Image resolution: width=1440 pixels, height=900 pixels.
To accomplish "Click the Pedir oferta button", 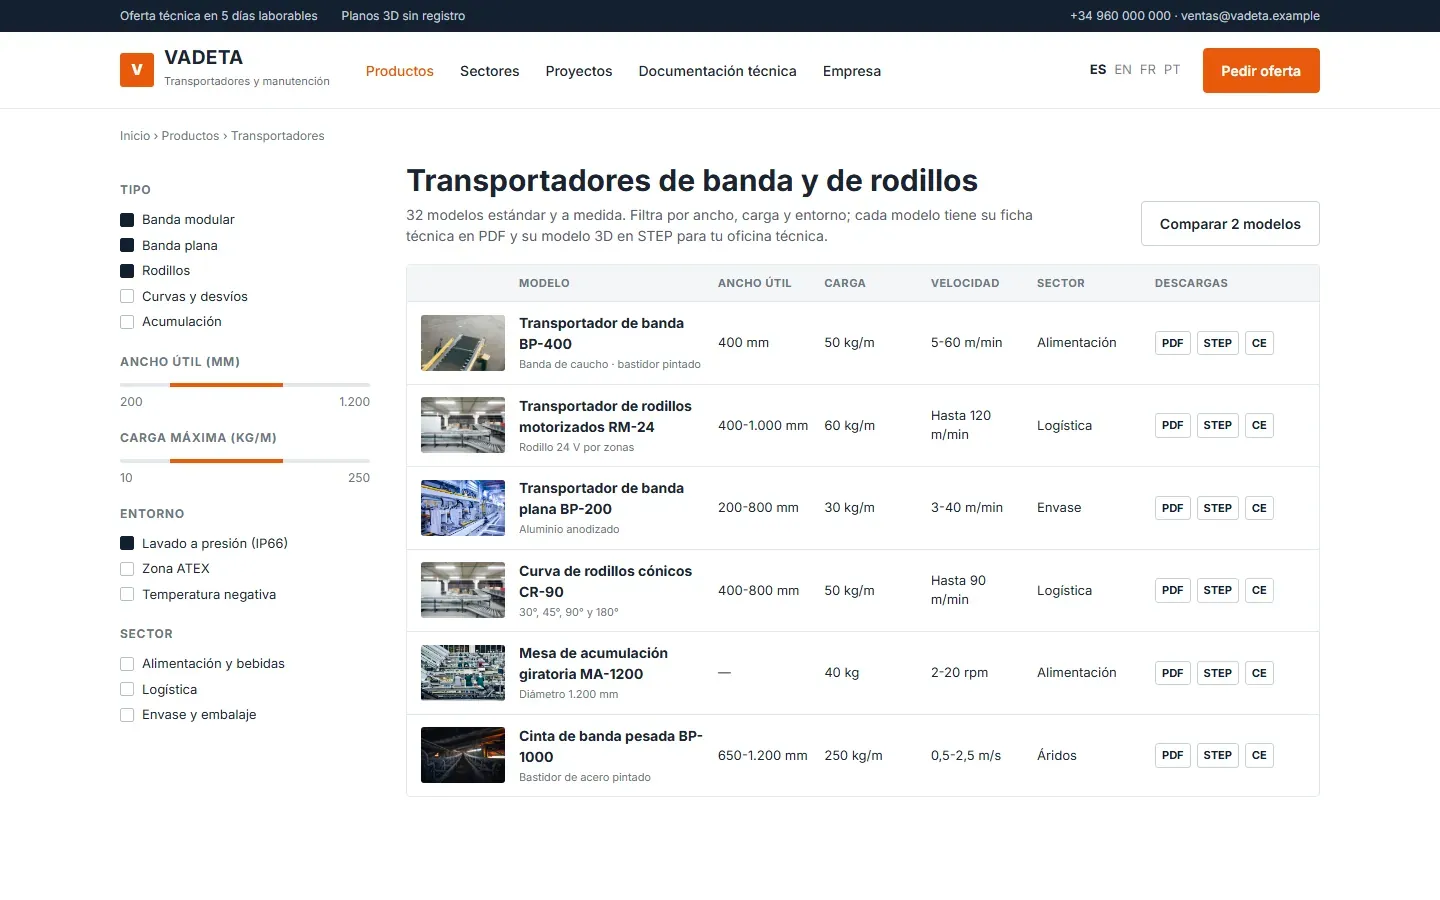I will pos(1261,71).
